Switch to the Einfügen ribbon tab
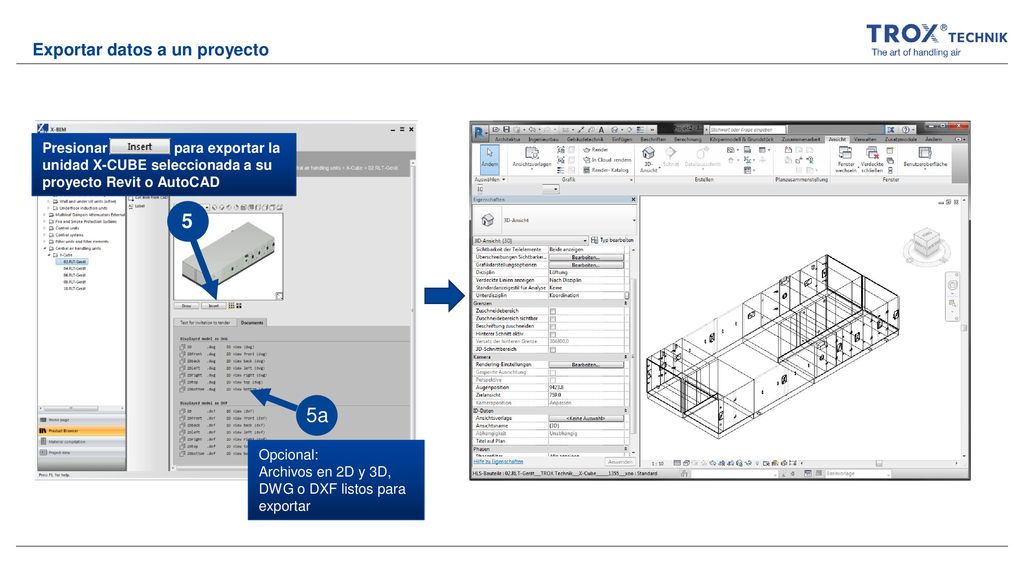 point(622,140)
